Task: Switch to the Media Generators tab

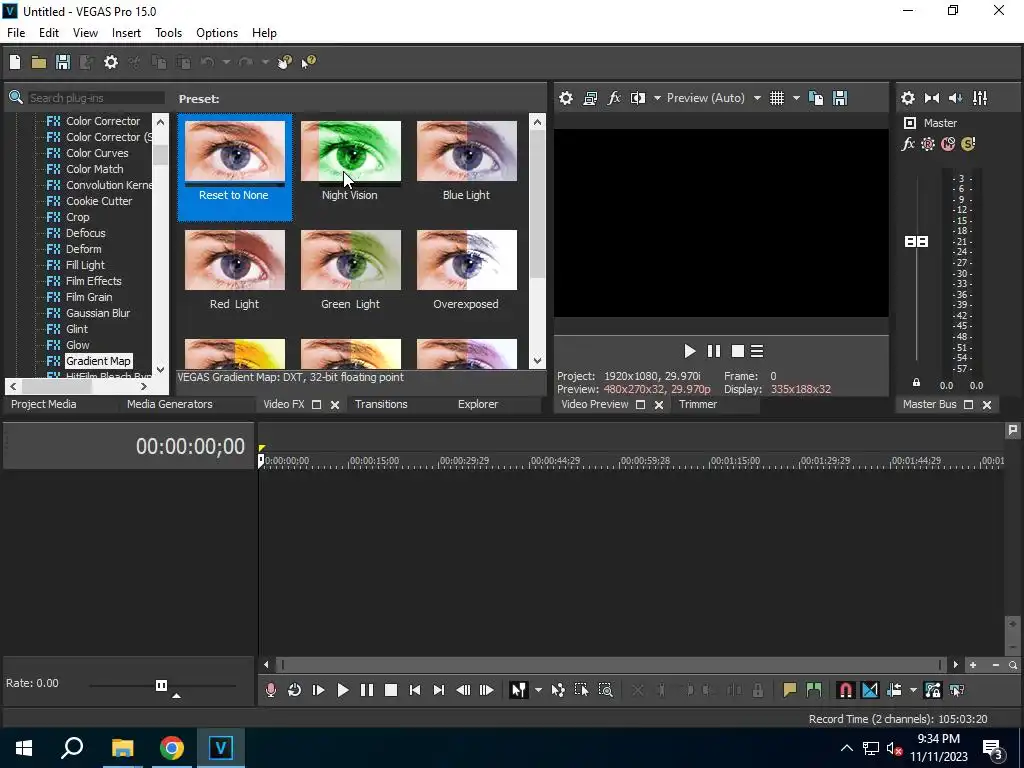Action: (169, 404)
